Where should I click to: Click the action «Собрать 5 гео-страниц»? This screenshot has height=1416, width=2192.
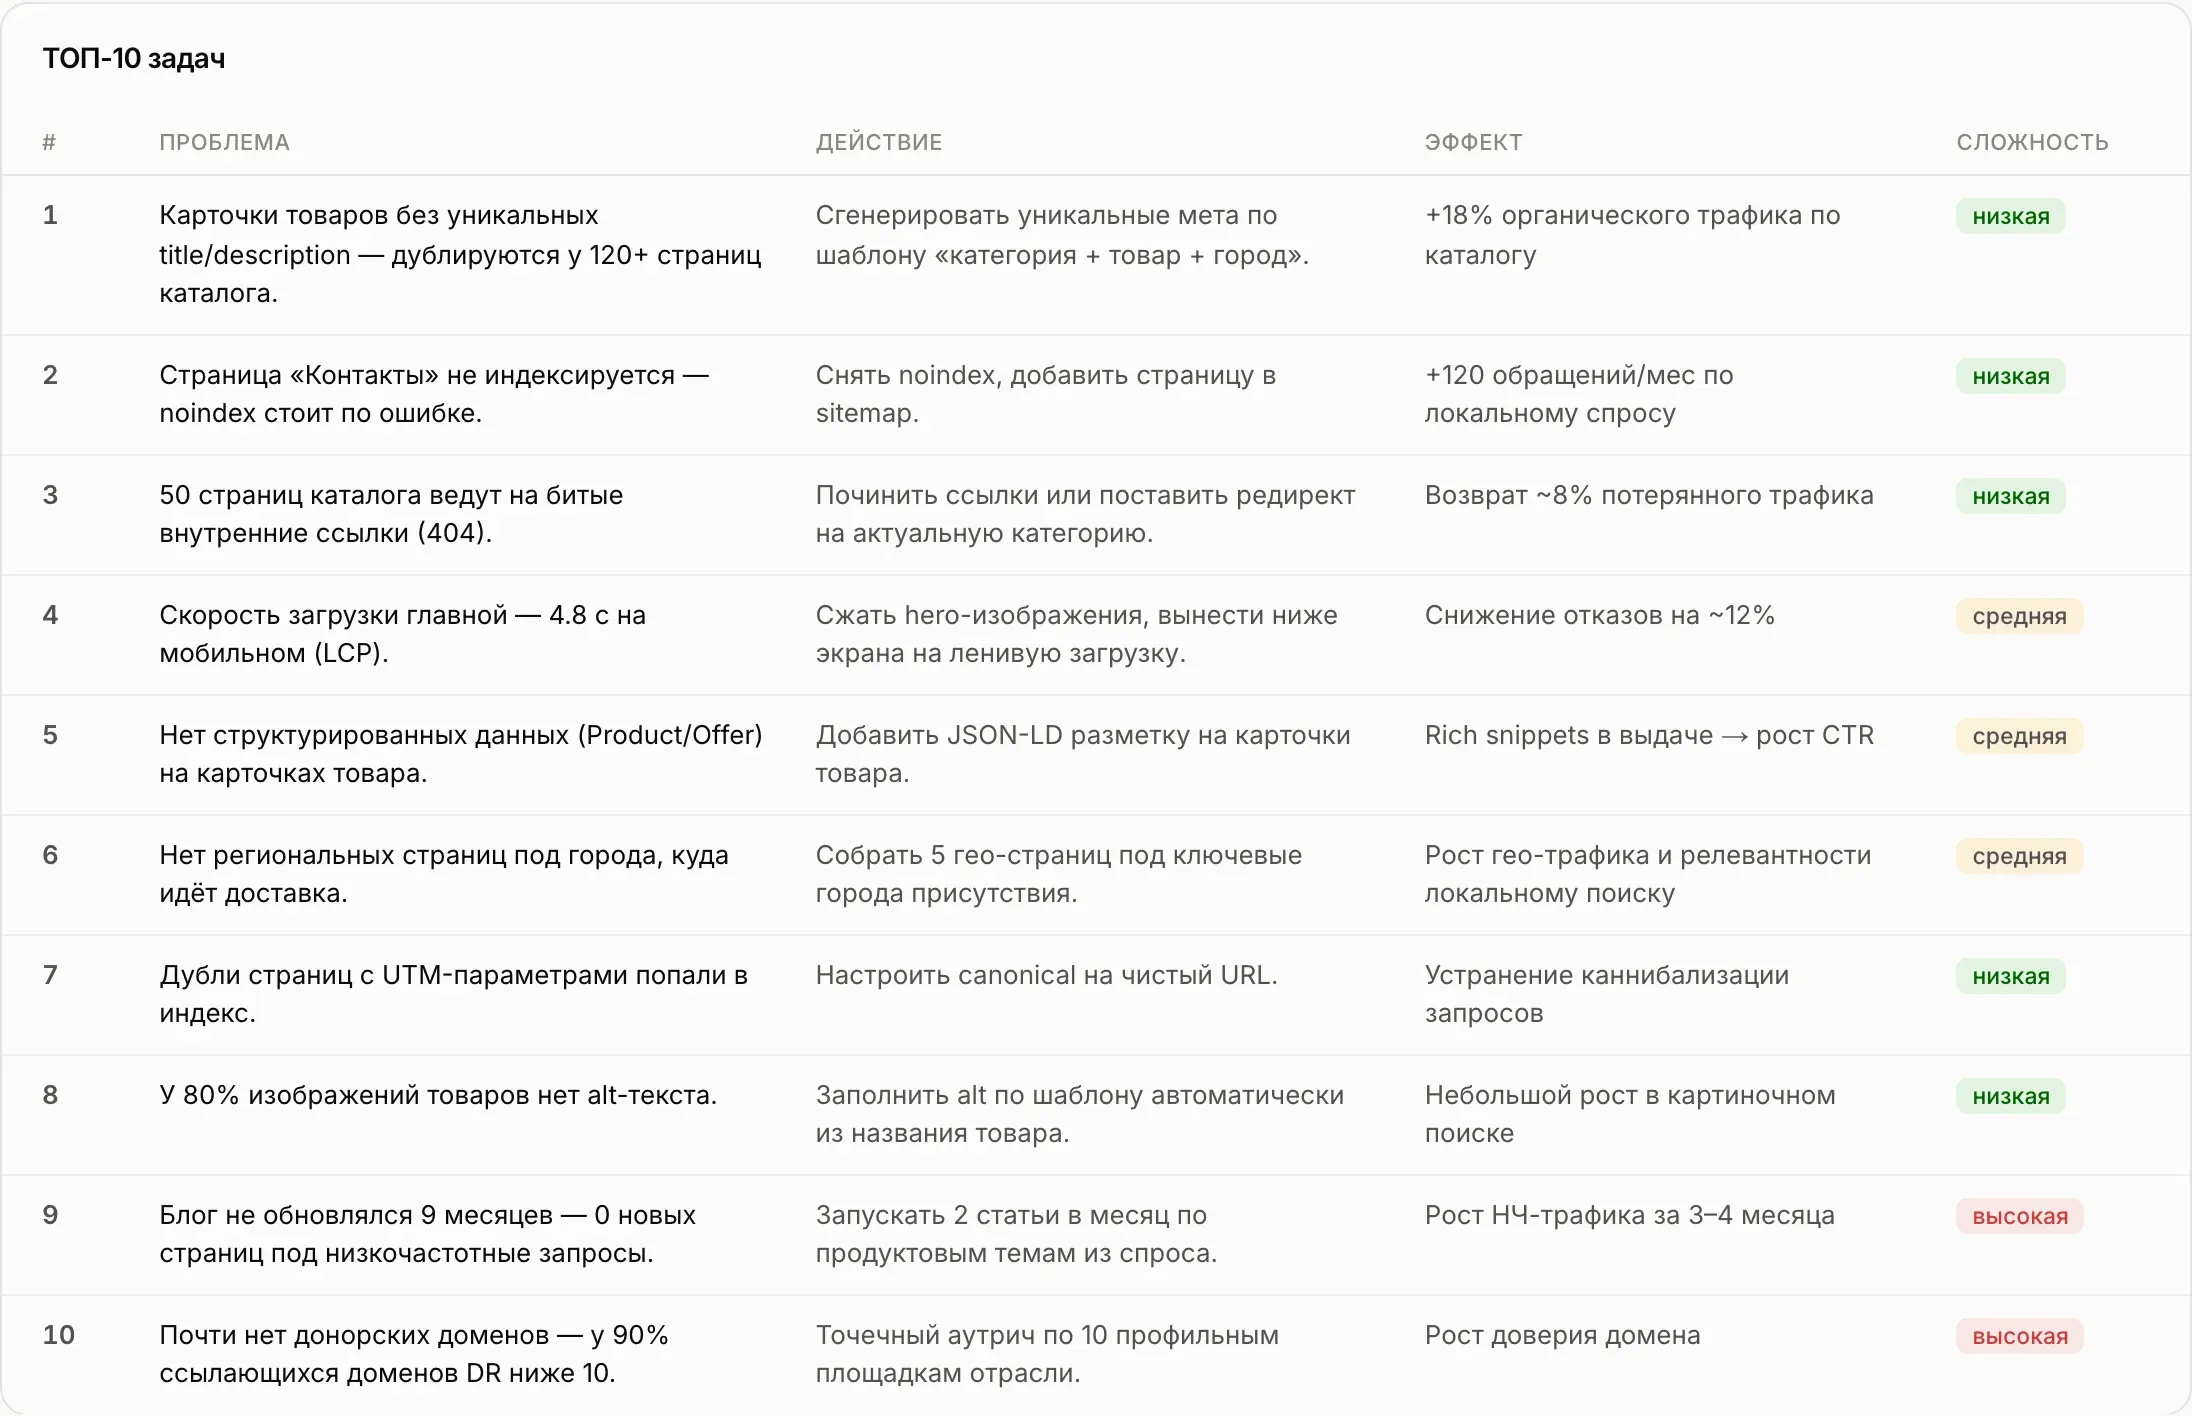click(1058, 874)
